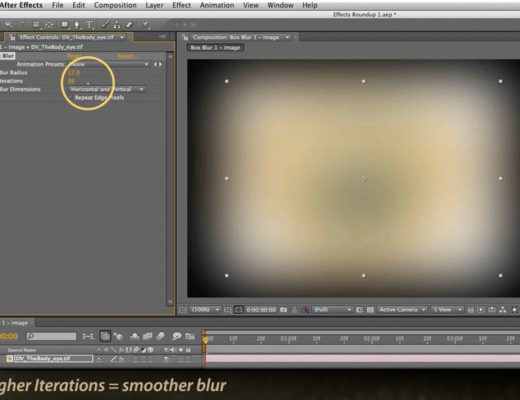Open the Composition Mini-Flowchart icon

[x=88, y=336]
